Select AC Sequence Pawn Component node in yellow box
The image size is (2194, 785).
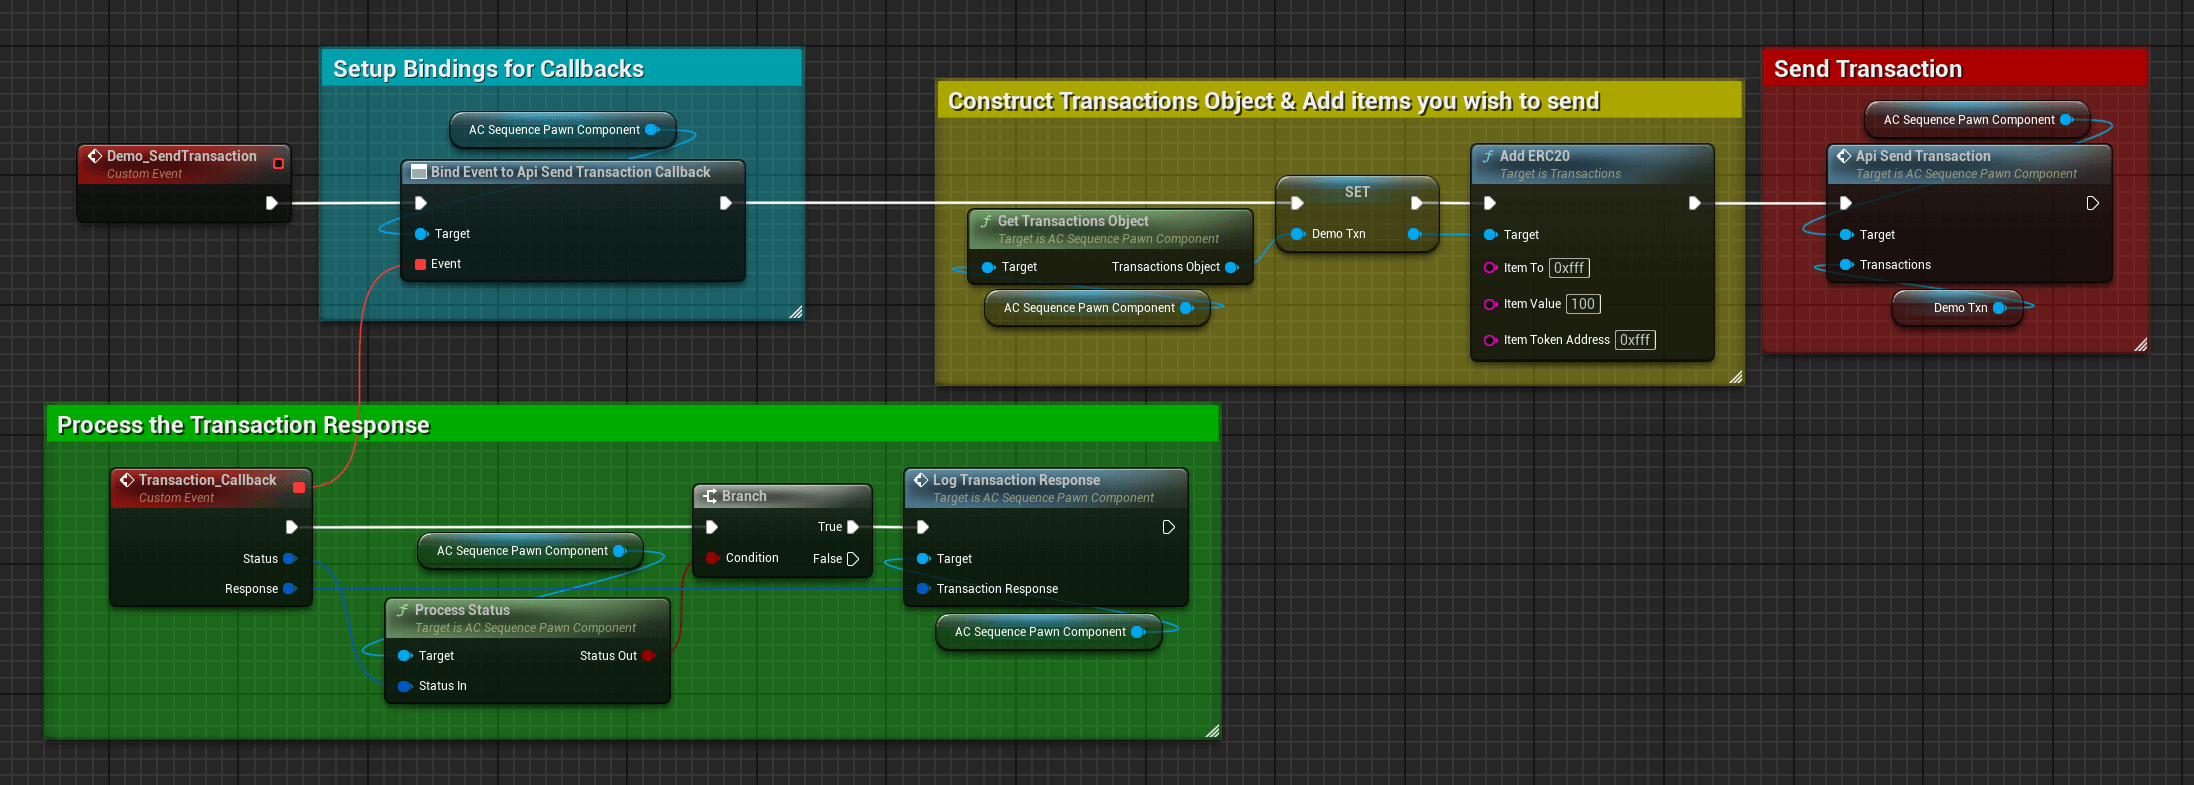[x=1098, y=308]
